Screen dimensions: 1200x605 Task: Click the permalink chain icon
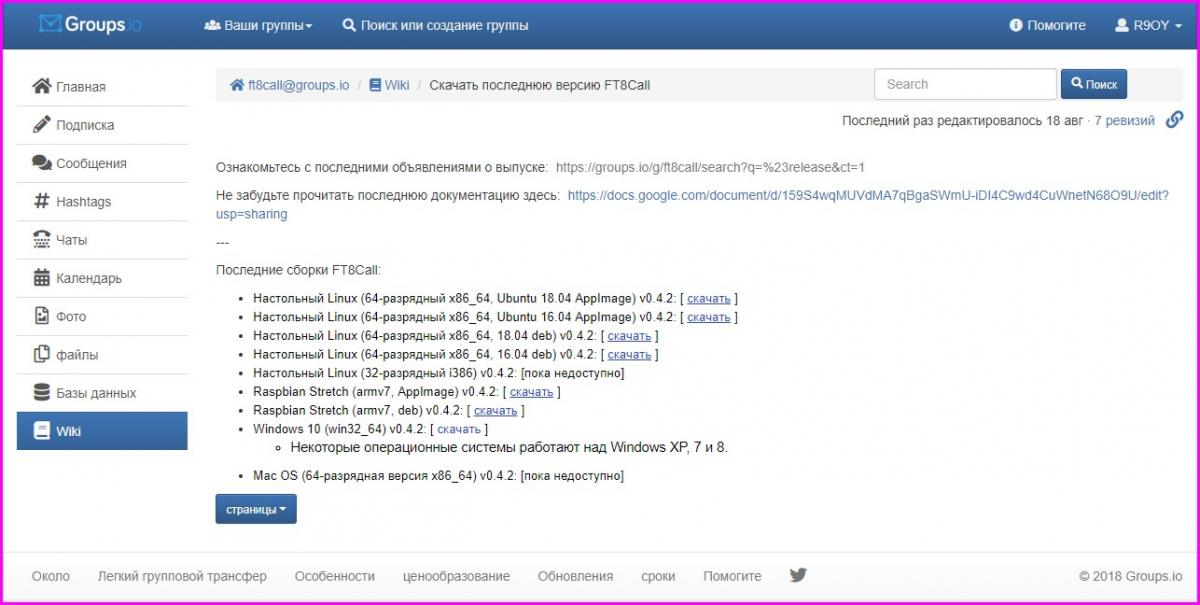pos(1175,120)
